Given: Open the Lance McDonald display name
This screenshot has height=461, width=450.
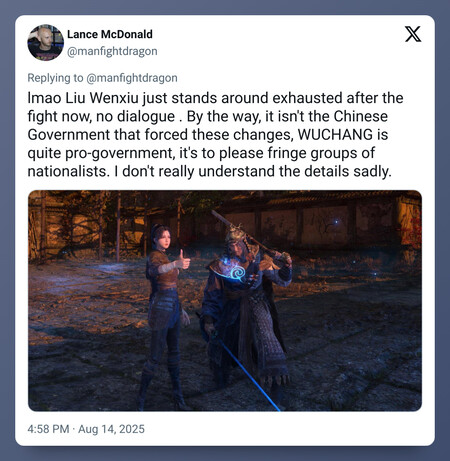Looking at the screenshot, I should click(x=110, y=34).
